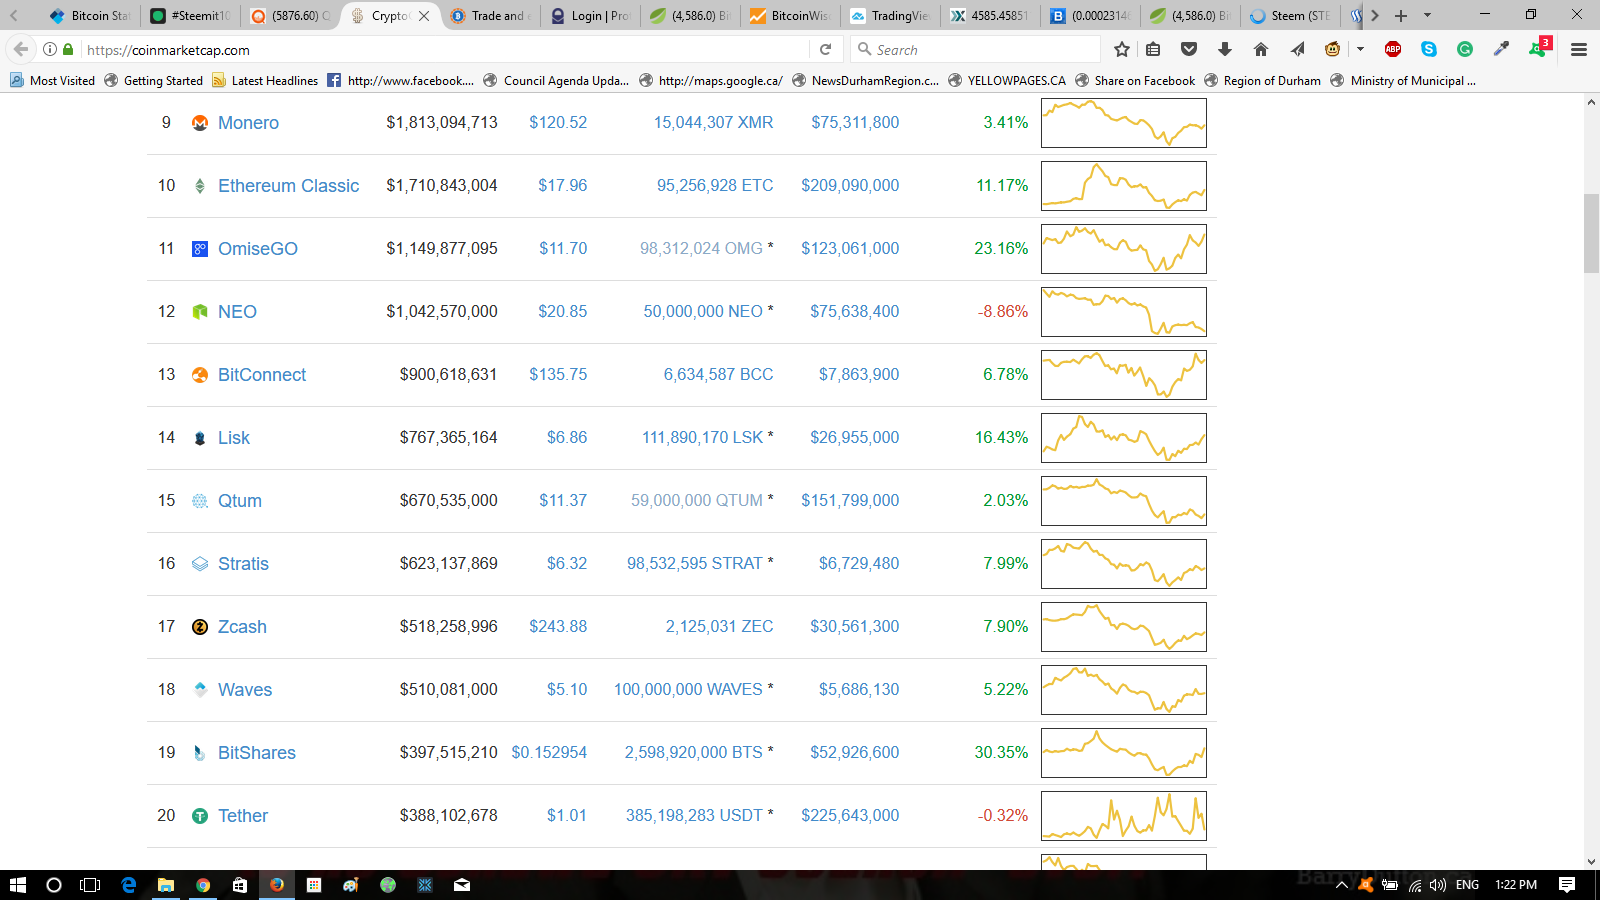Screen dimensions: 1600x900
Task: Go to the Firefox home page
Action: click(x=1261, y=49)
